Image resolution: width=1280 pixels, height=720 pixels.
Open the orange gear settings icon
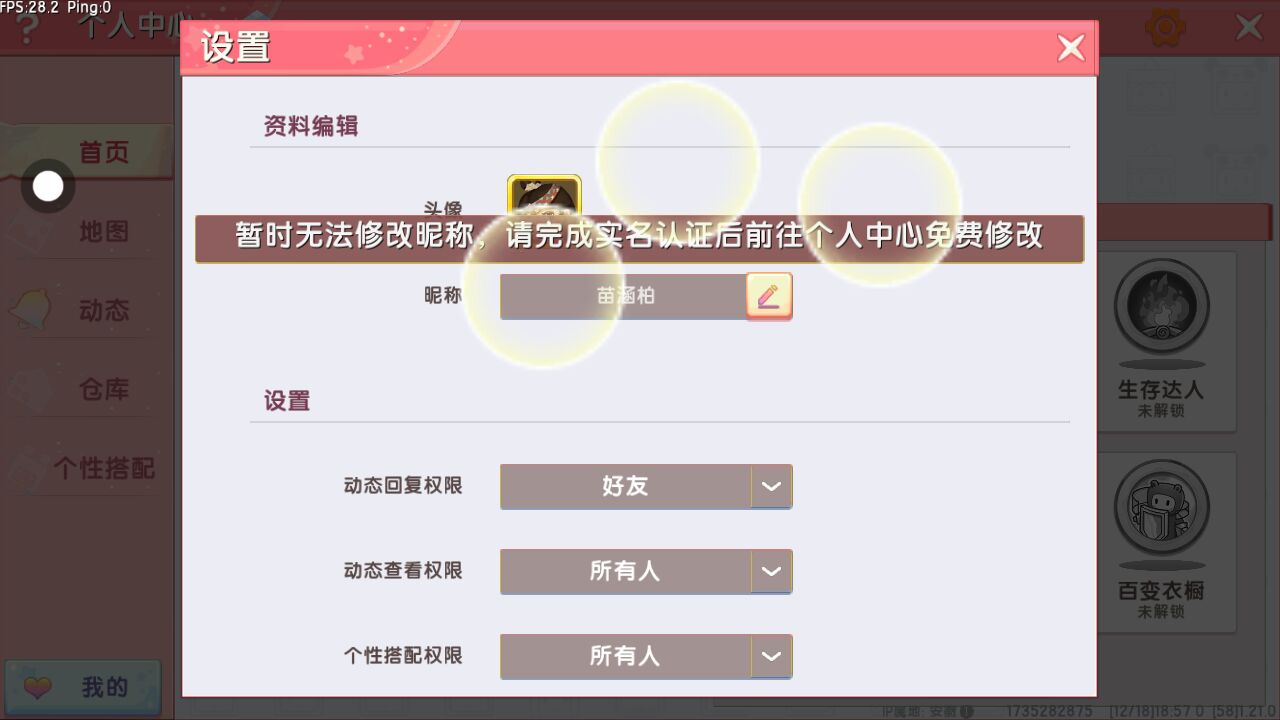click(1165, 26)
